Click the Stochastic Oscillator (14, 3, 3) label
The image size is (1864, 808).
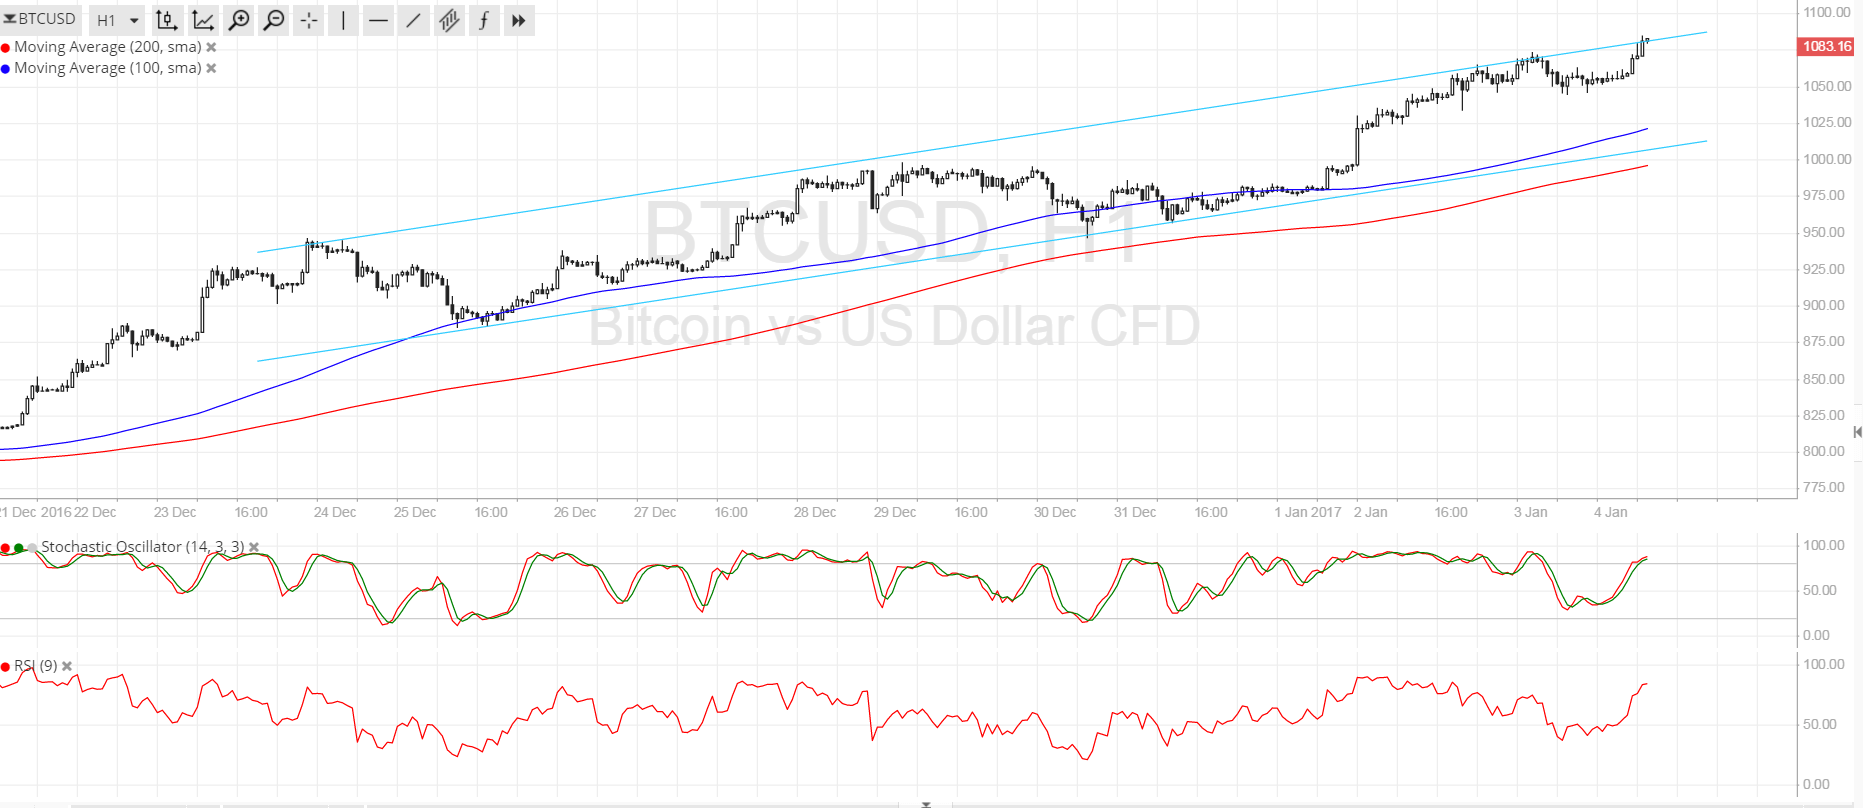click(143, 547)
